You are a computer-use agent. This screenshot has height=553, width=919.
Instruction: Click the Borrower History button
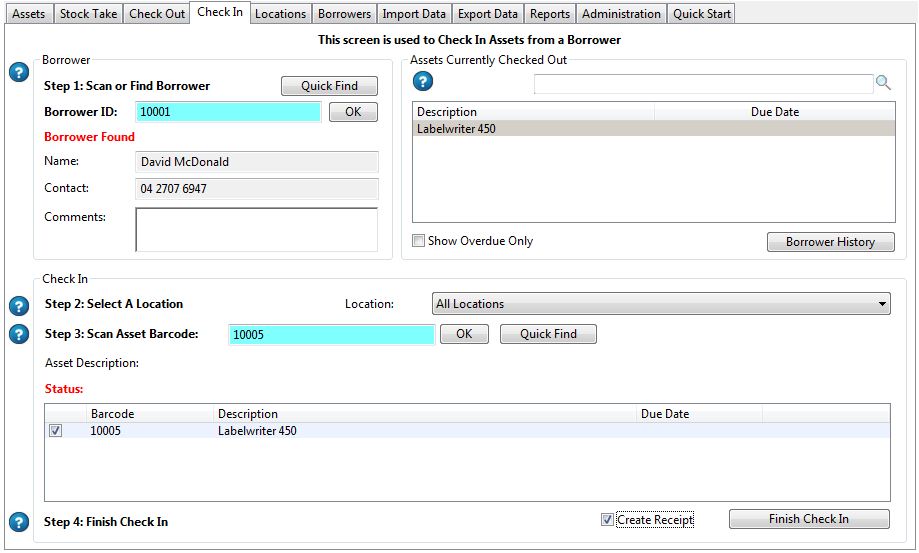click(830, 242)
